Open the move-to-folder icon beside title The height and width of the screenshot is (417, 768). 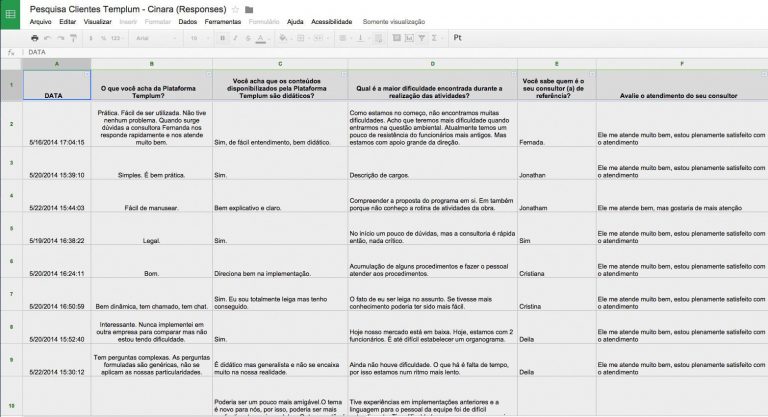(249, 9)
